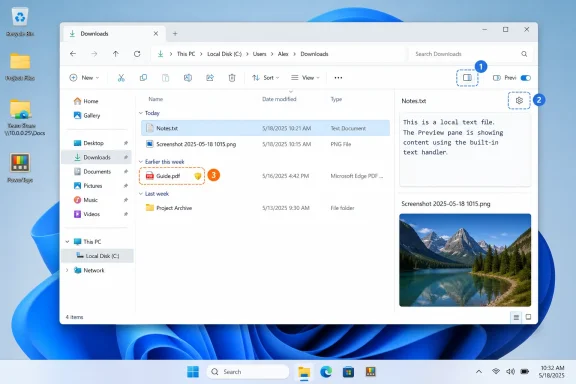Open the New dropdown menu
576x384 pixels.
coord(84,78)
